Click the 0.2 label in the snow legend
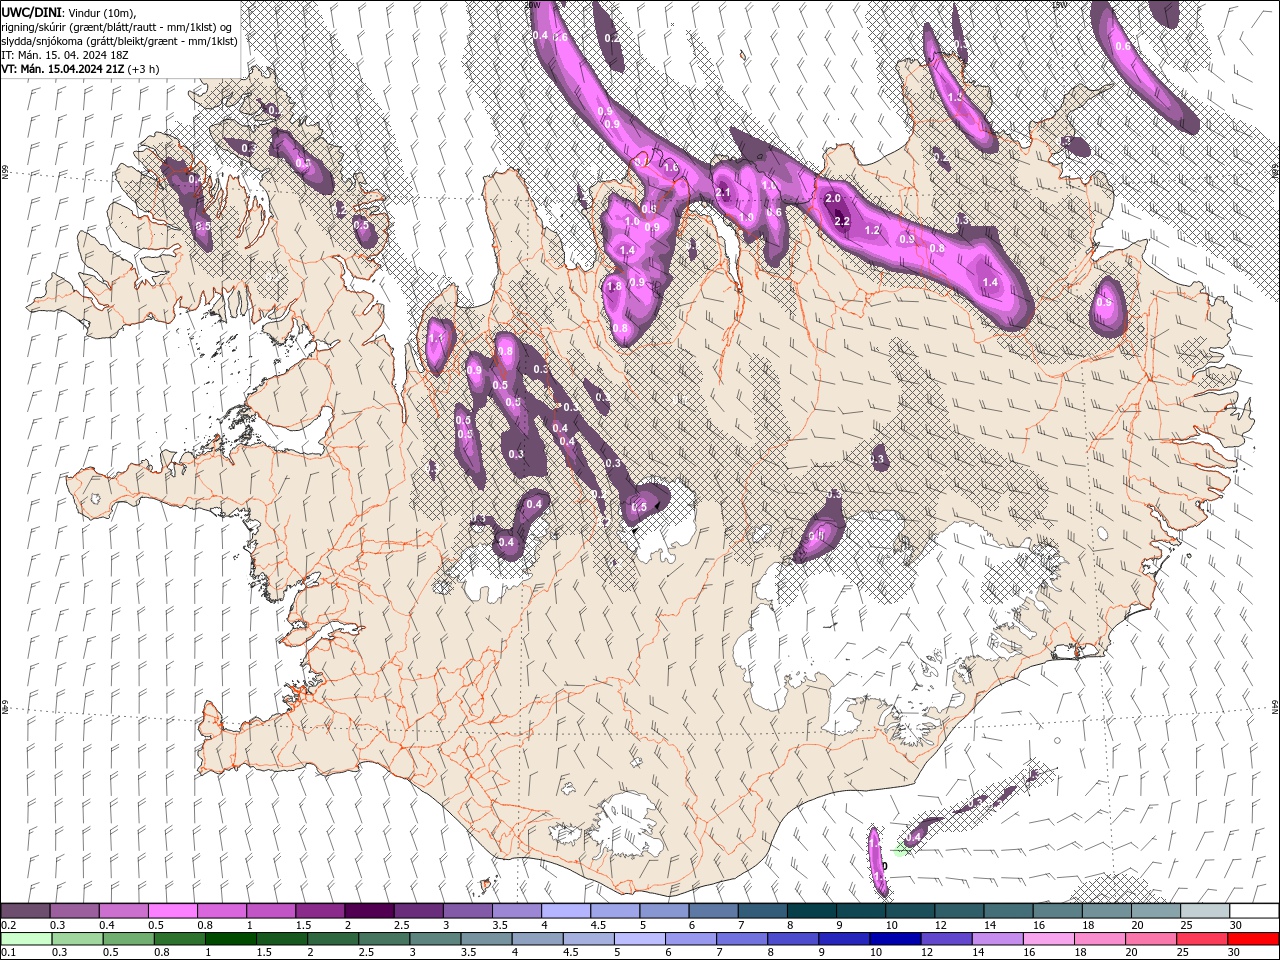Image resolution: width=1280 pixels, height=960 pixels. click(x=8, y=926)
